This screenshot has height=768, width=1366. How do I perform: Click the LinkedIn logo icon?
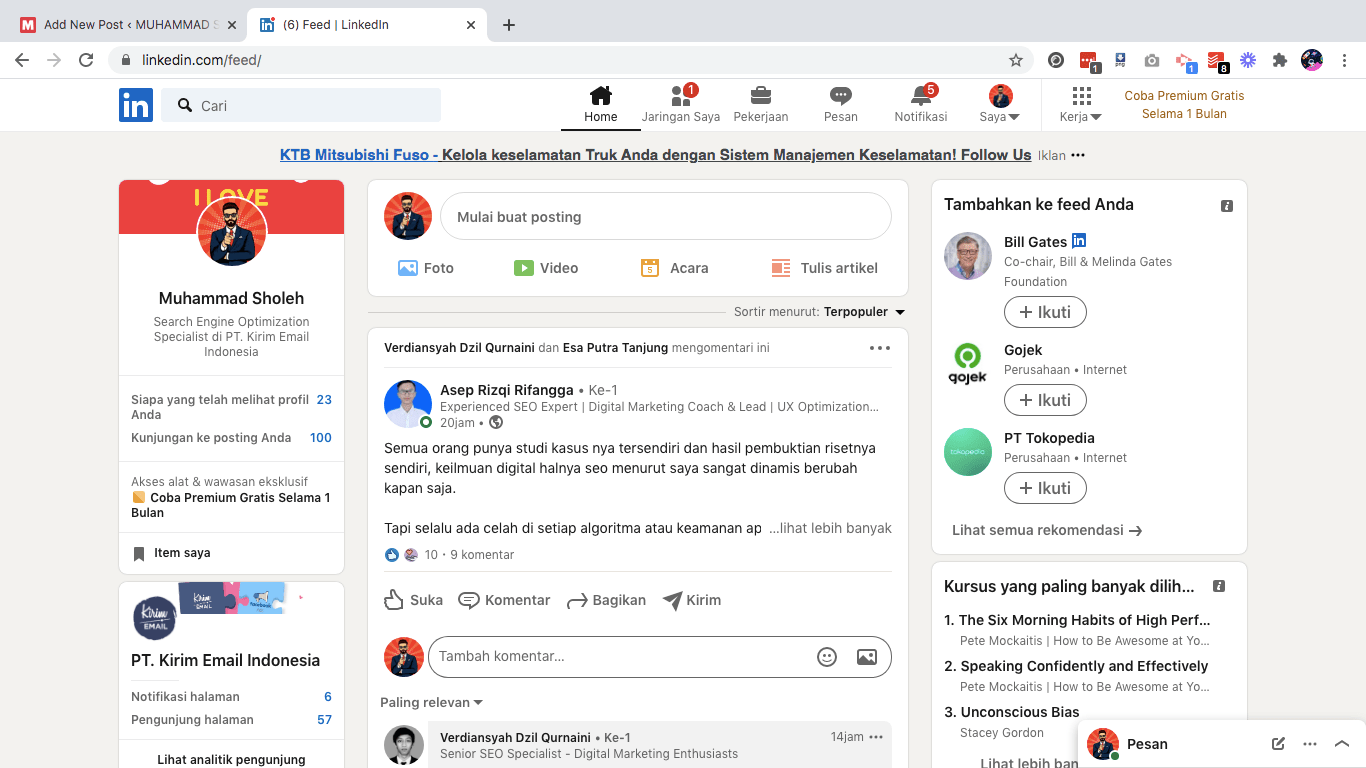point(136,105)
